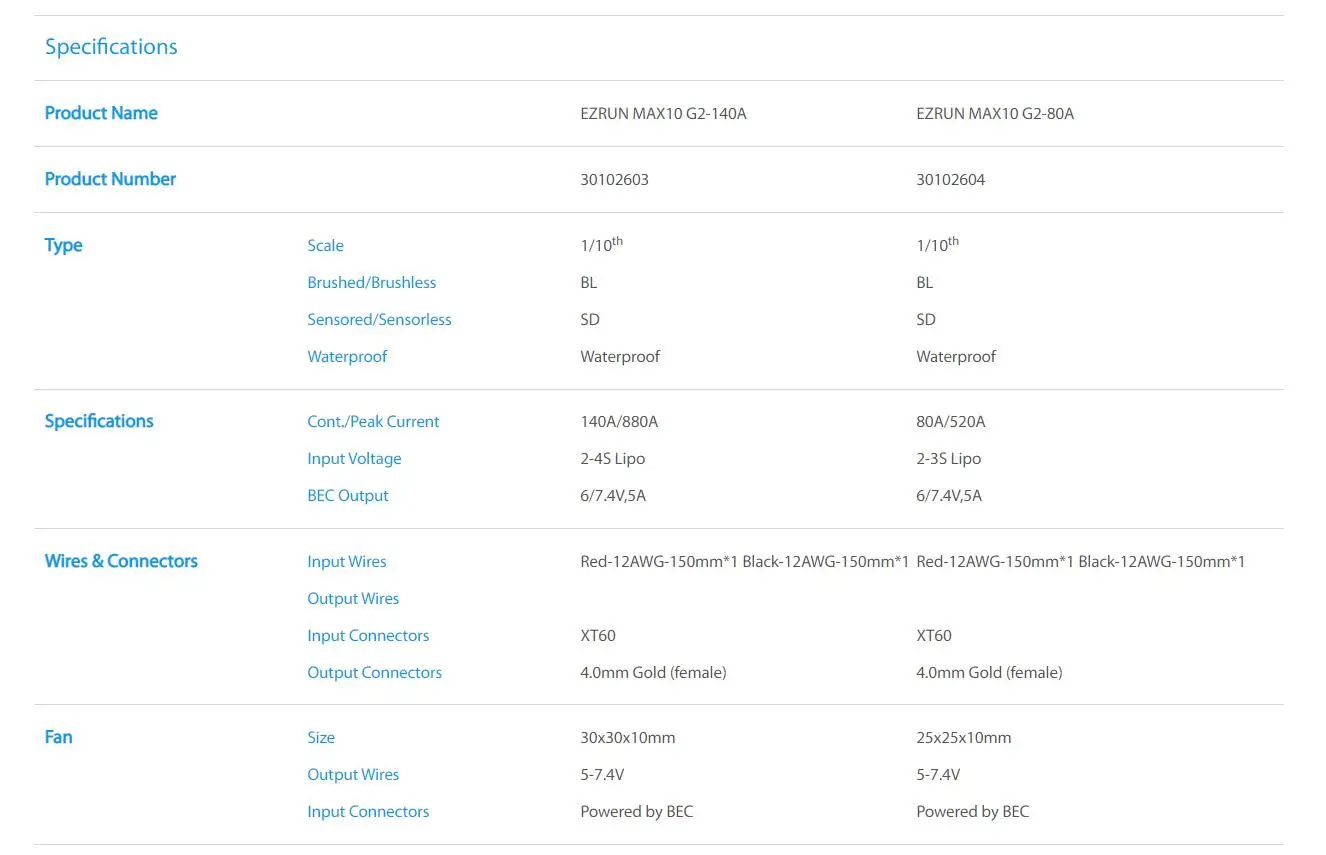
Task: Click the Scale attribute label
Action: (325, 246)
